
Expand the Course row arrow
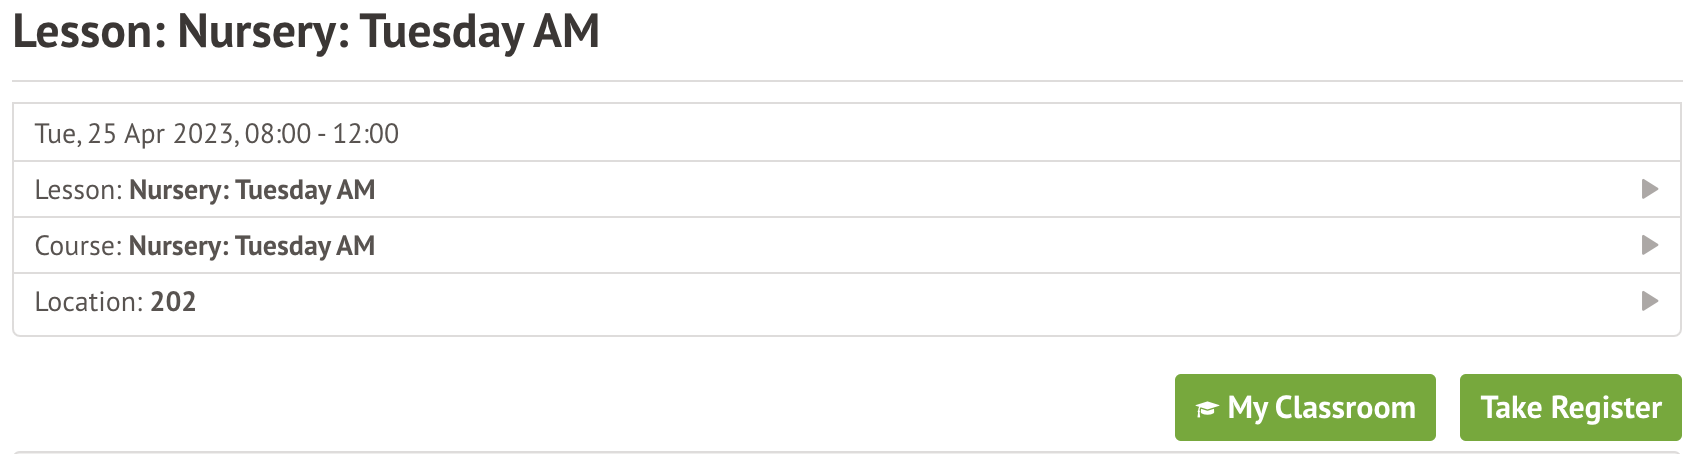(x=1650, y=245)
